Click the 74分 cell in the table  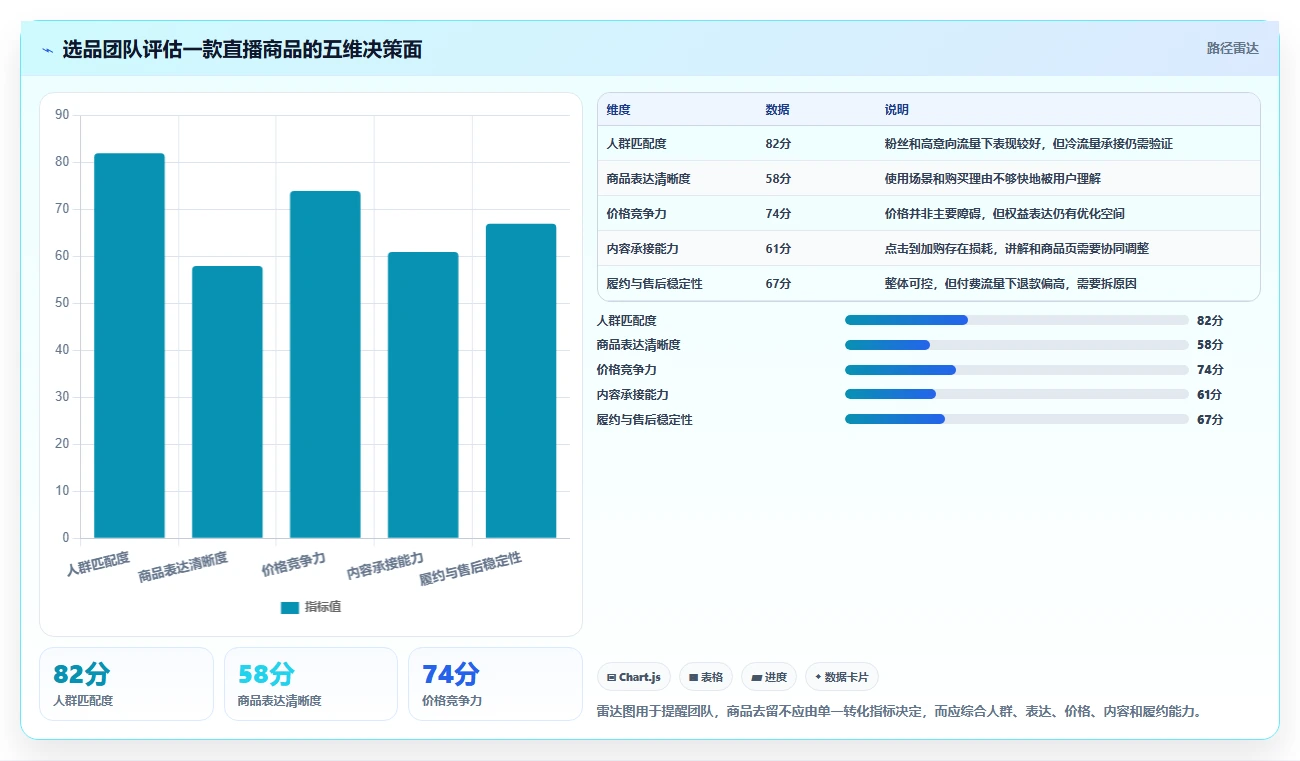click(779, 214)
